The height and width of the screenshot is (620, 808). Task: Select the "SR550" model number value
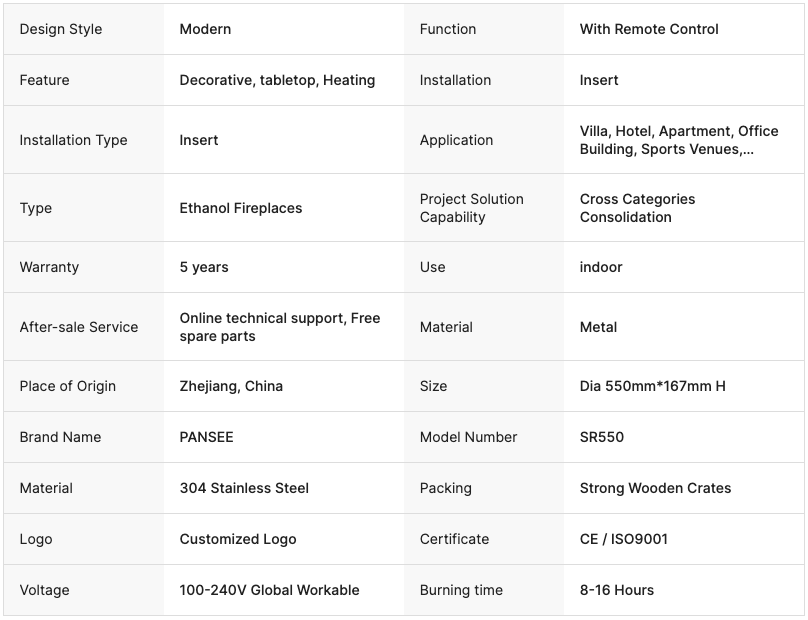tap(601, 437)
